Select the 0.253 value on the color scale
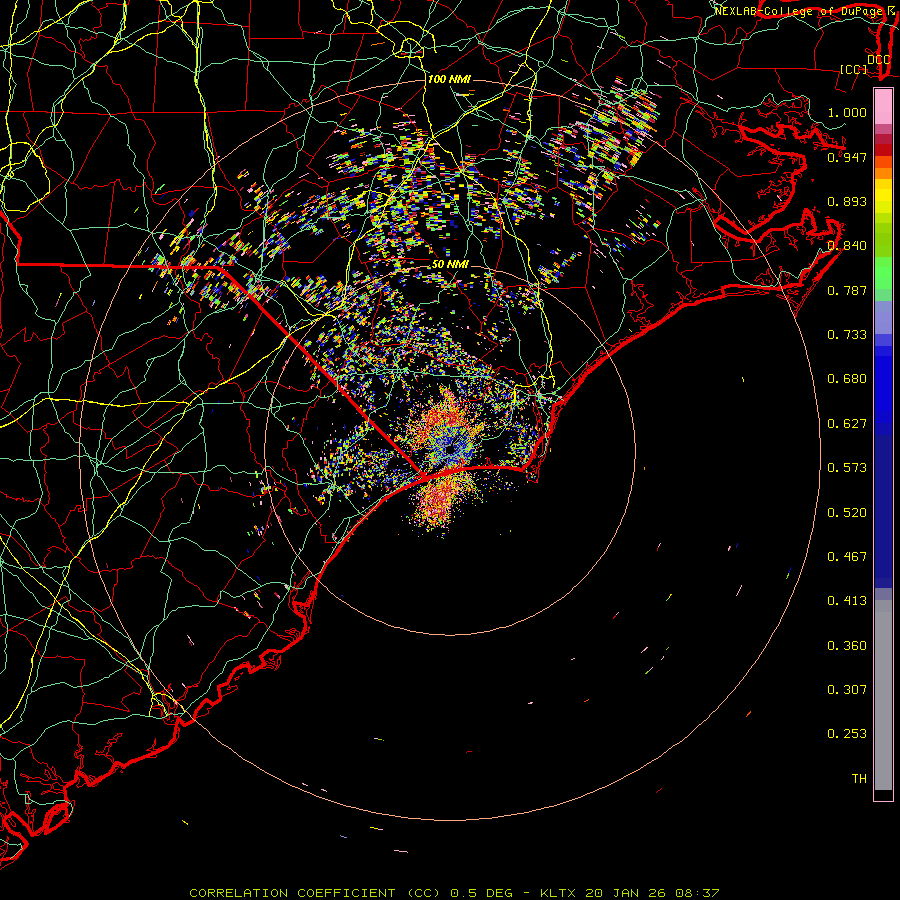900x900 pixels. click(847, 734)
